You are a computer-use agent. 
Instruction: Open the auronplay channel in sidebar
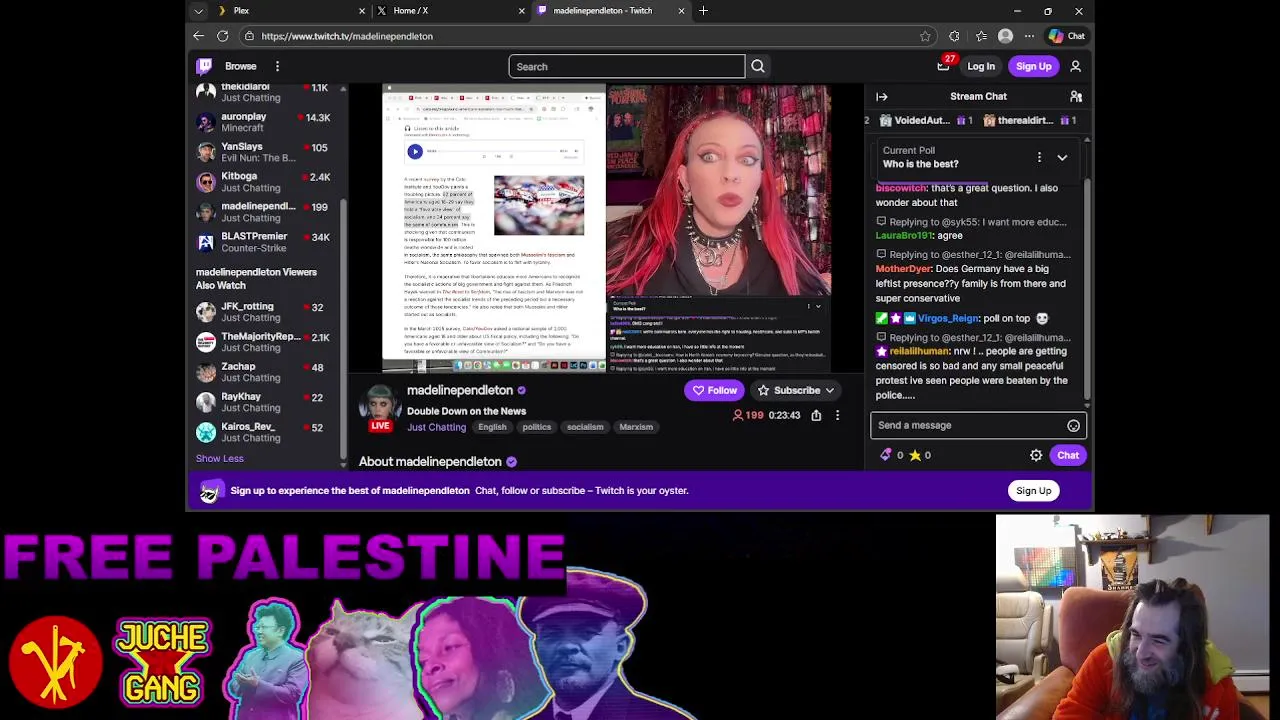pyautogui.click(x=264, y=122)
